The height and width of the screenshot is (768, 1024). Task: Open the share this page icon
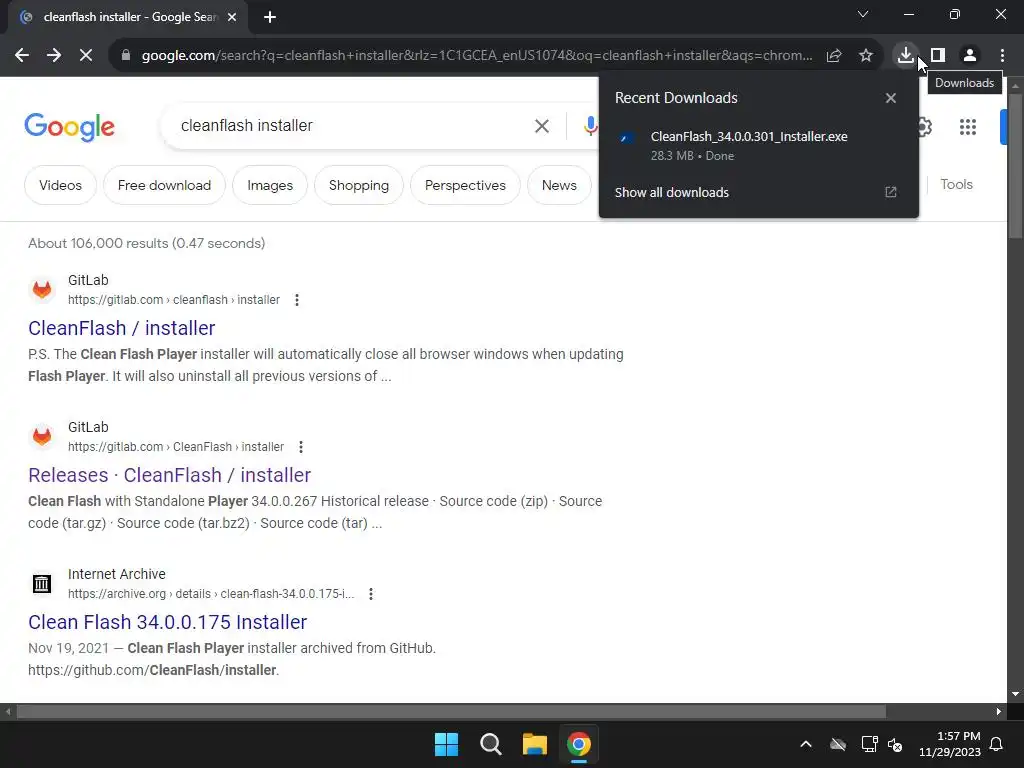pyautogui.click(x=834, y=56)
